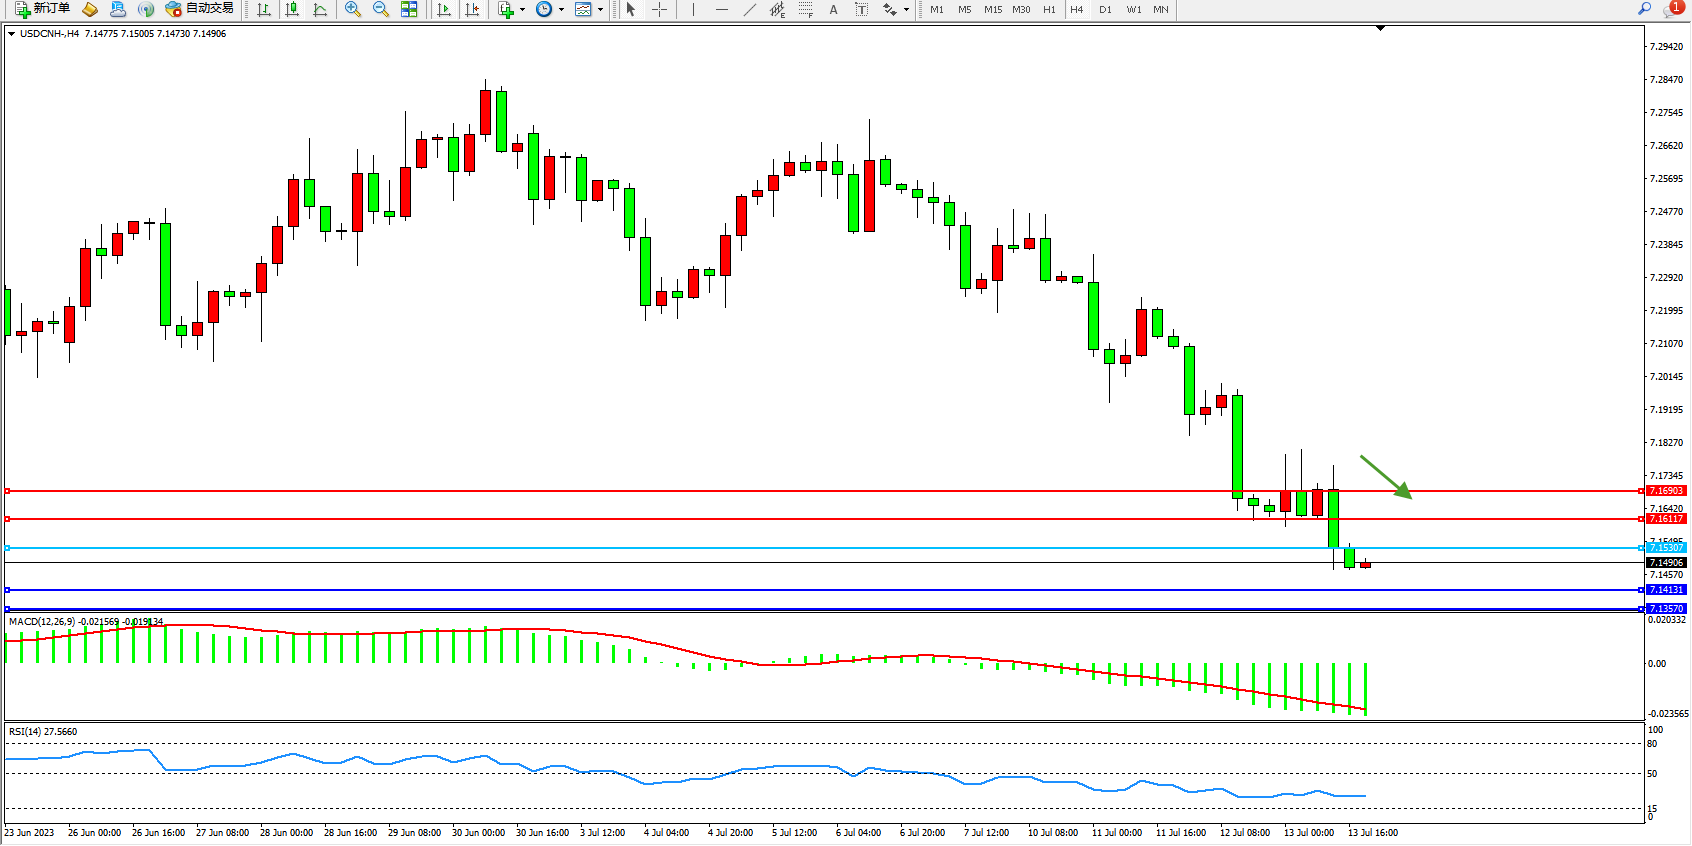
Task: Switch to the H1 timeframe
Action: pos(1049,9)
